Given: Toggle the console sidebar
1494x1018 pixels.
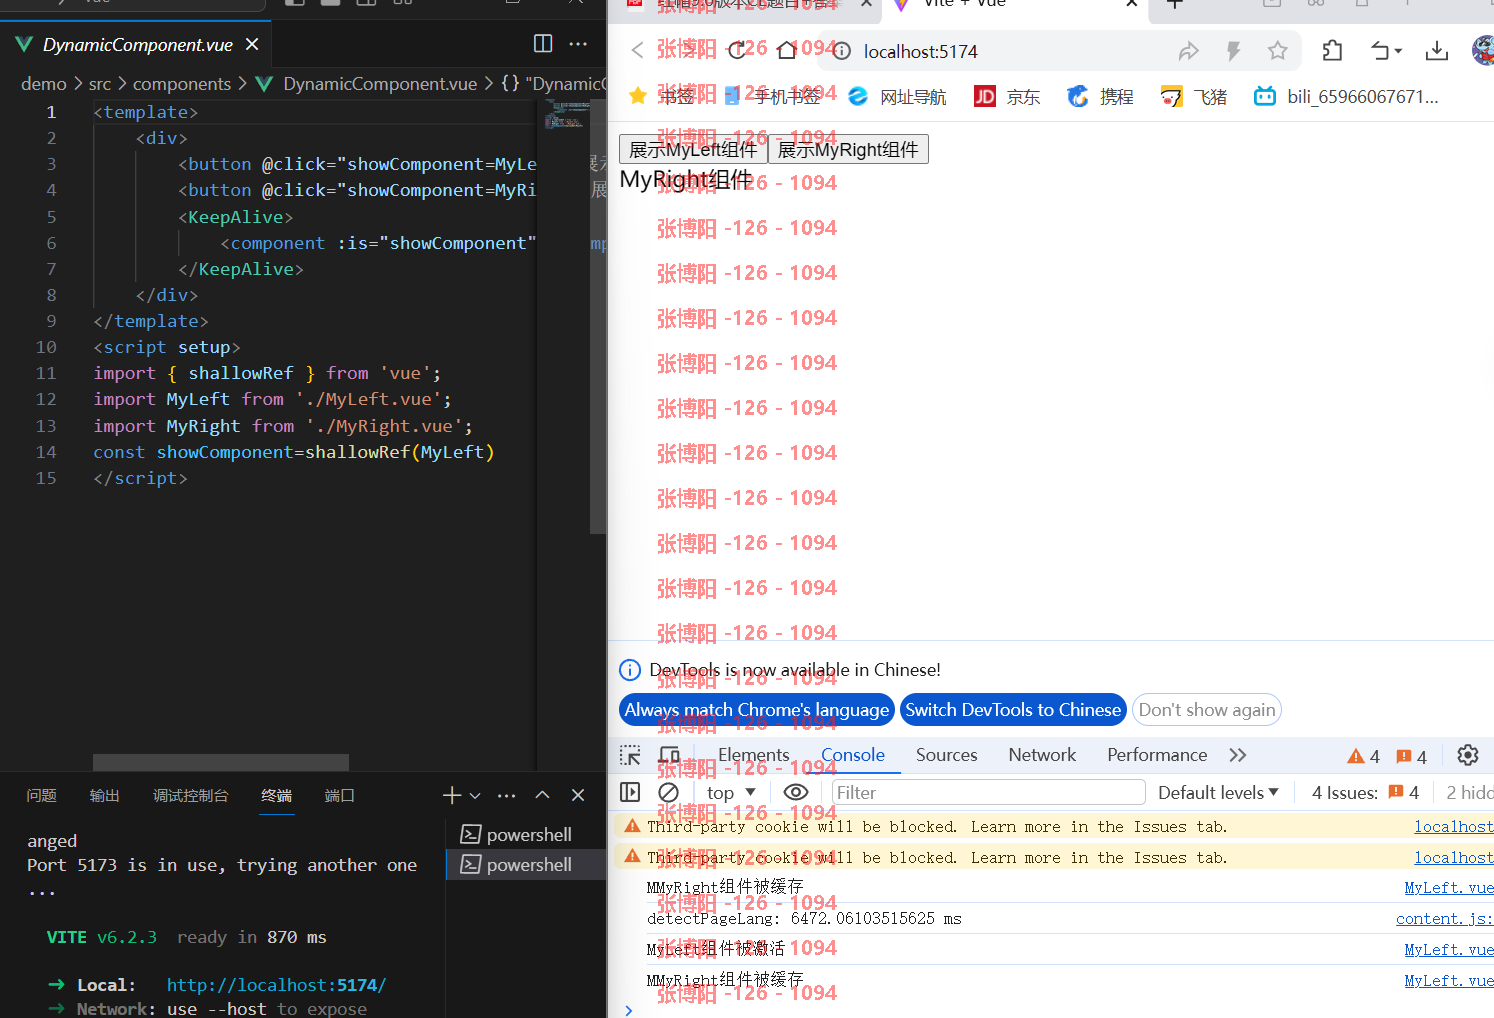Looking at the screenshot, I should coord(630,792).
